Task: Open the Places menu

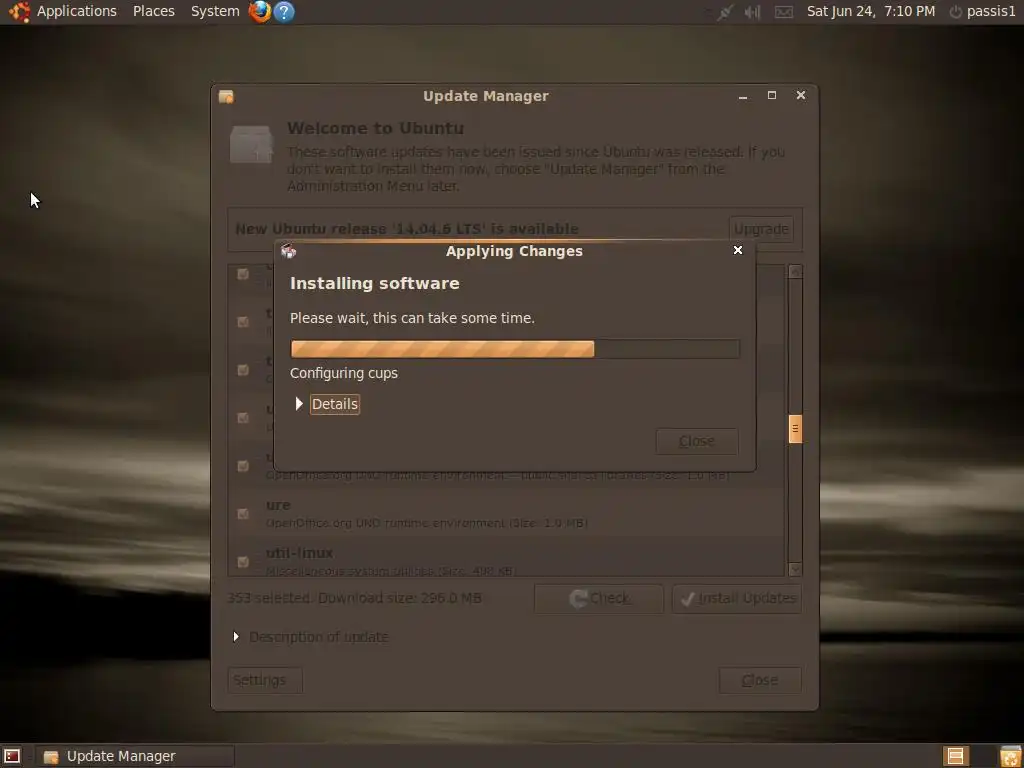Action: [x=153, y=11]
